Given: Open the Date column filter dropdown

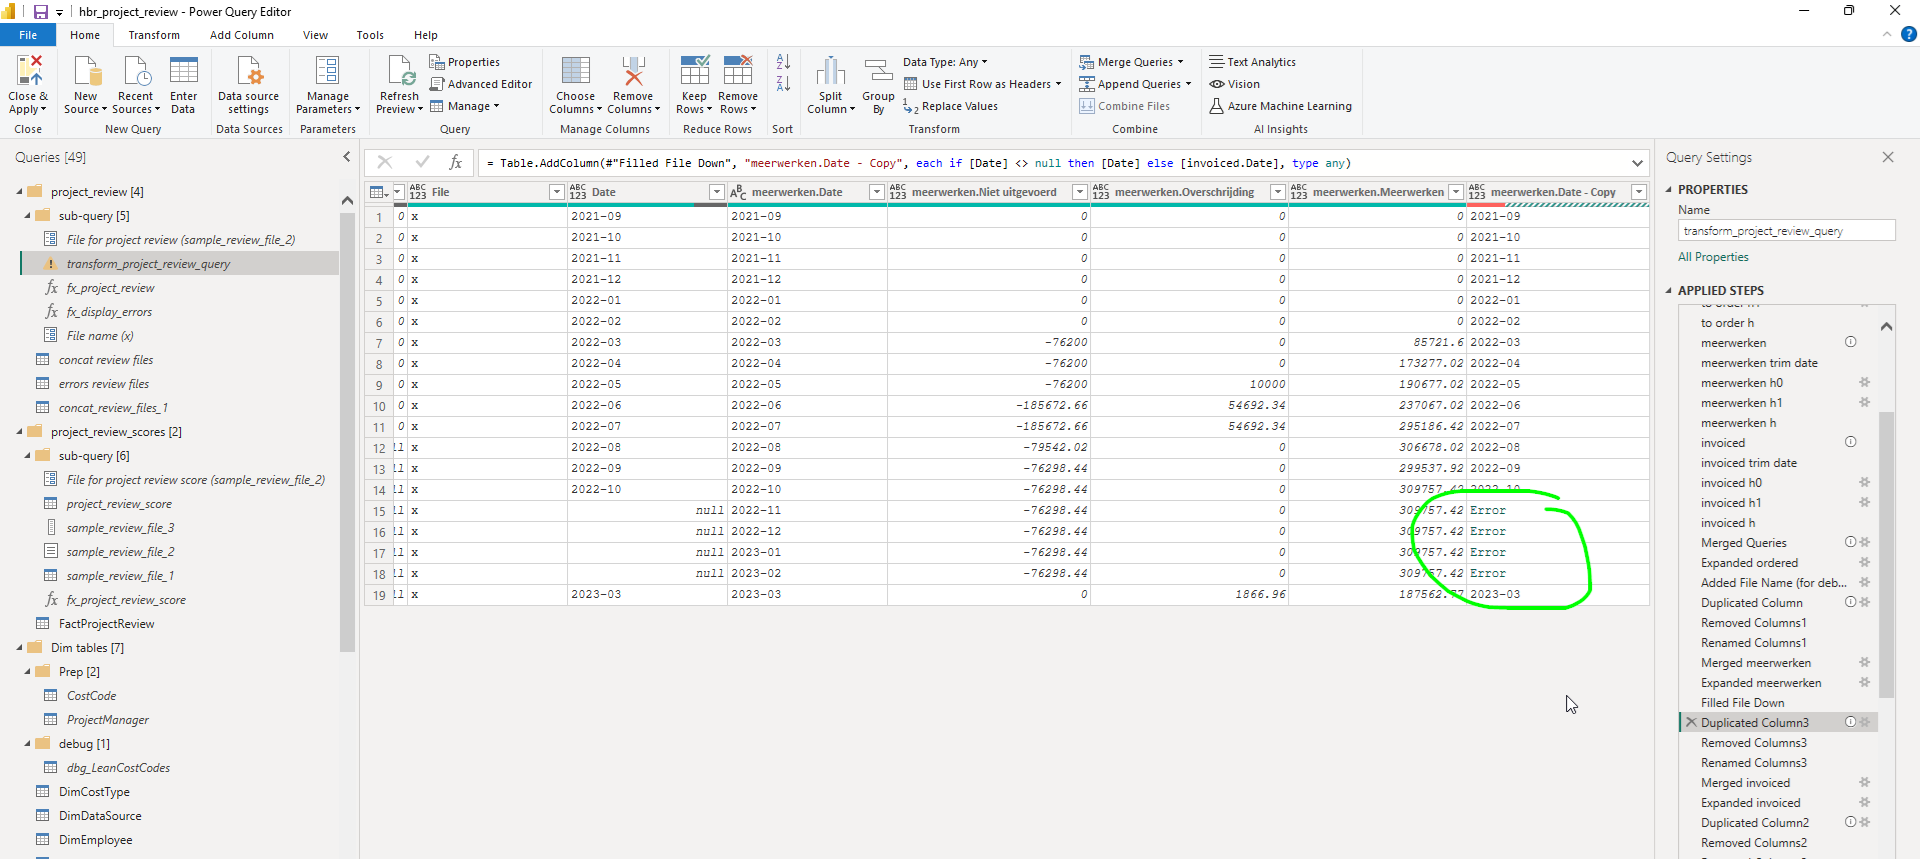Looking at the screenshot, I should pyautogui.click(x=716, y=192).
